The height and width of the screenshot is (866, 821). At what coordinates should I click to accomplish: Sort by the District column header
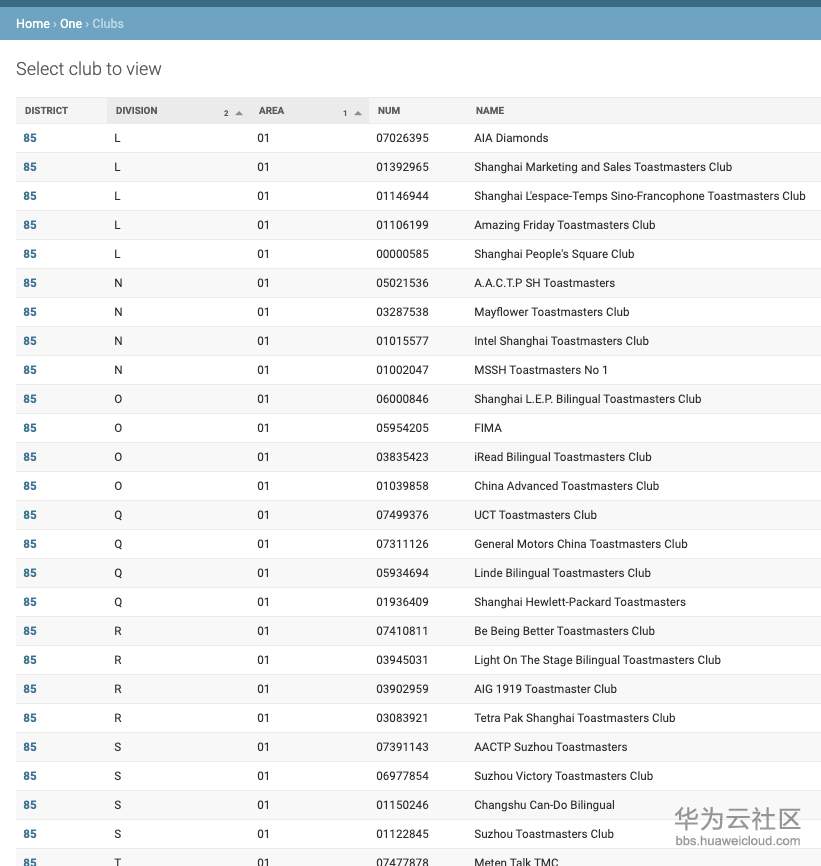pyautogui.click(x=46, y=110)
